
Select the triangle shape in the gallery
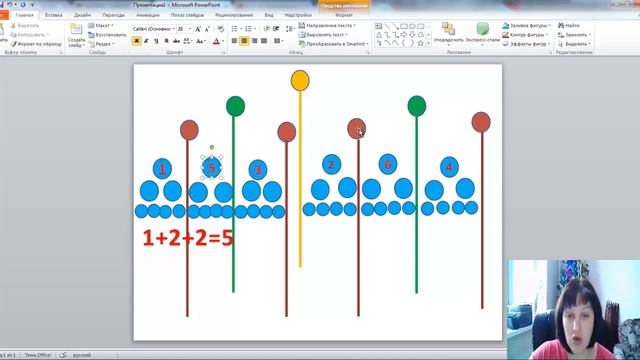pos(379,35)
